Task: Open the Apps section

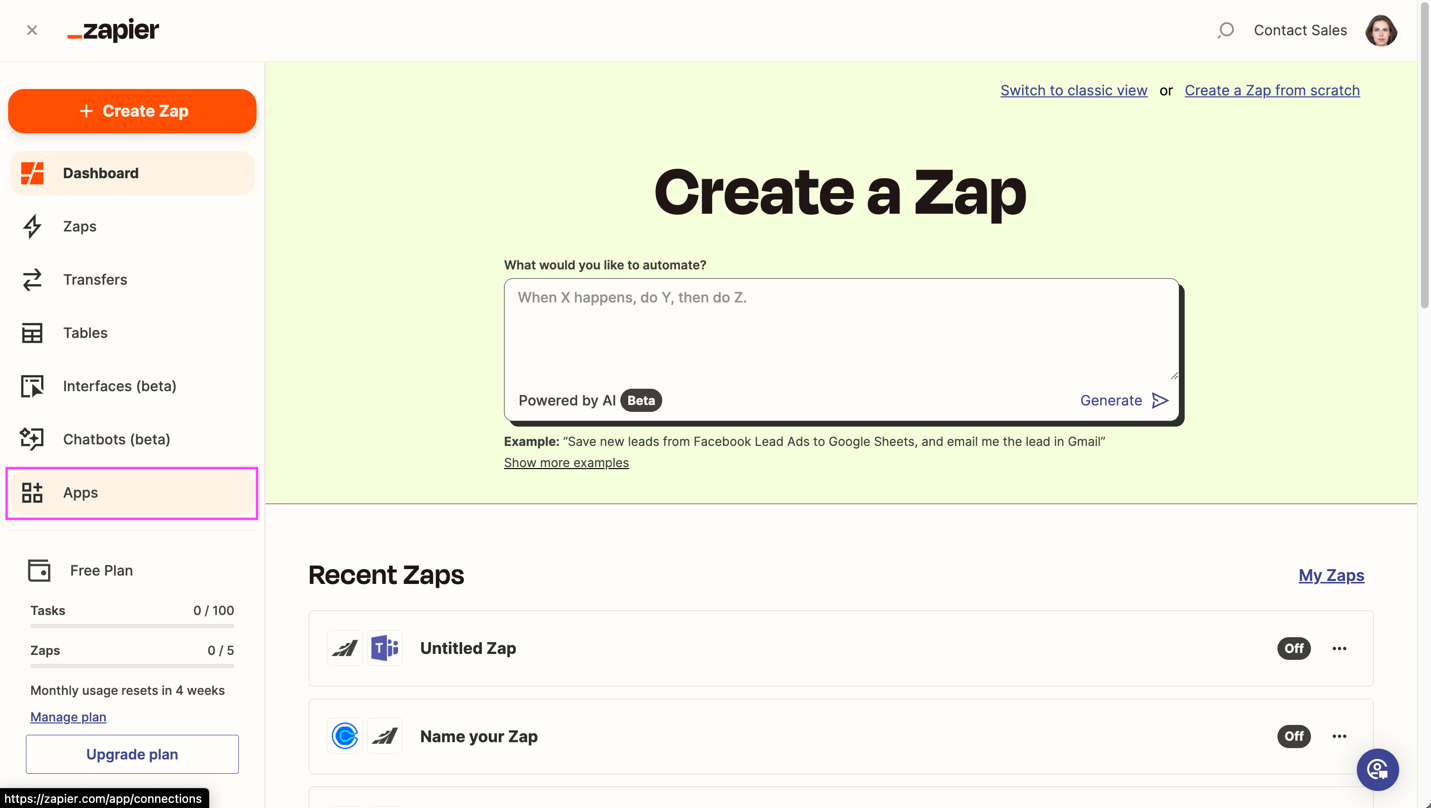Action: pyautogui.click(x=80, y=492)
